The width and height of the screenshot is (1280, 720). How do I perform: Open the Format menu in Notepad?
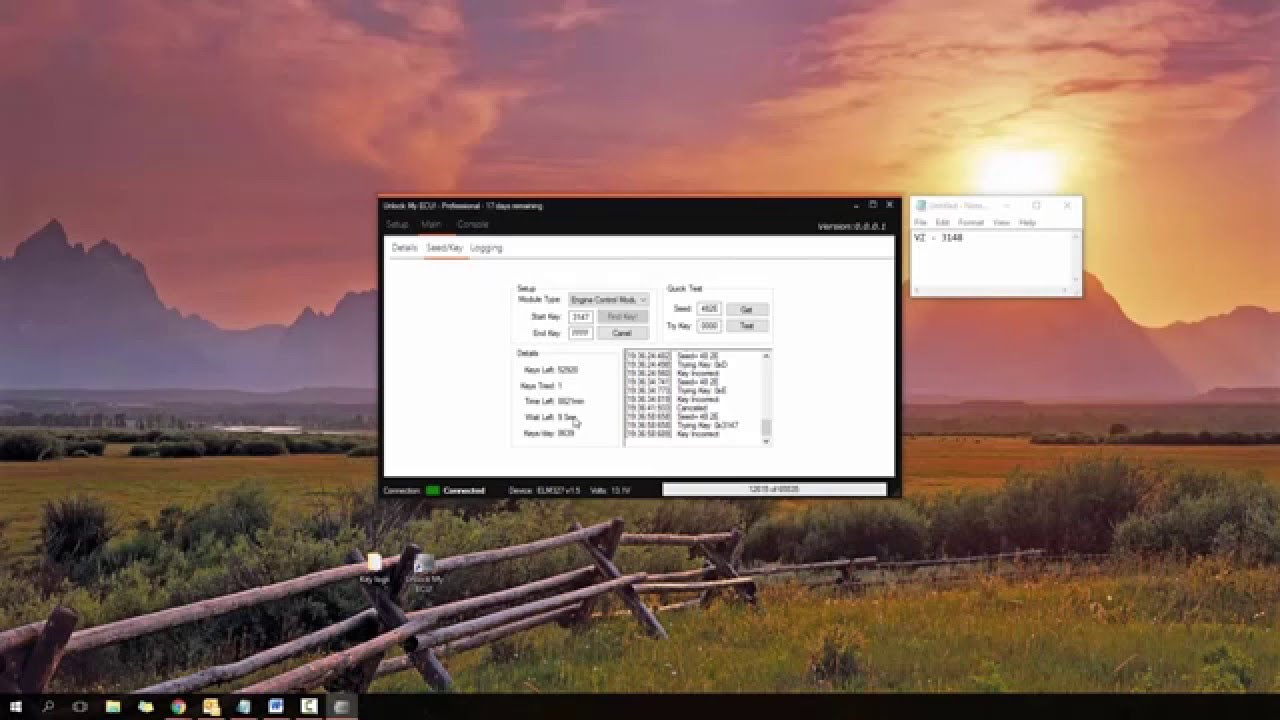click(x=971, y=223)
